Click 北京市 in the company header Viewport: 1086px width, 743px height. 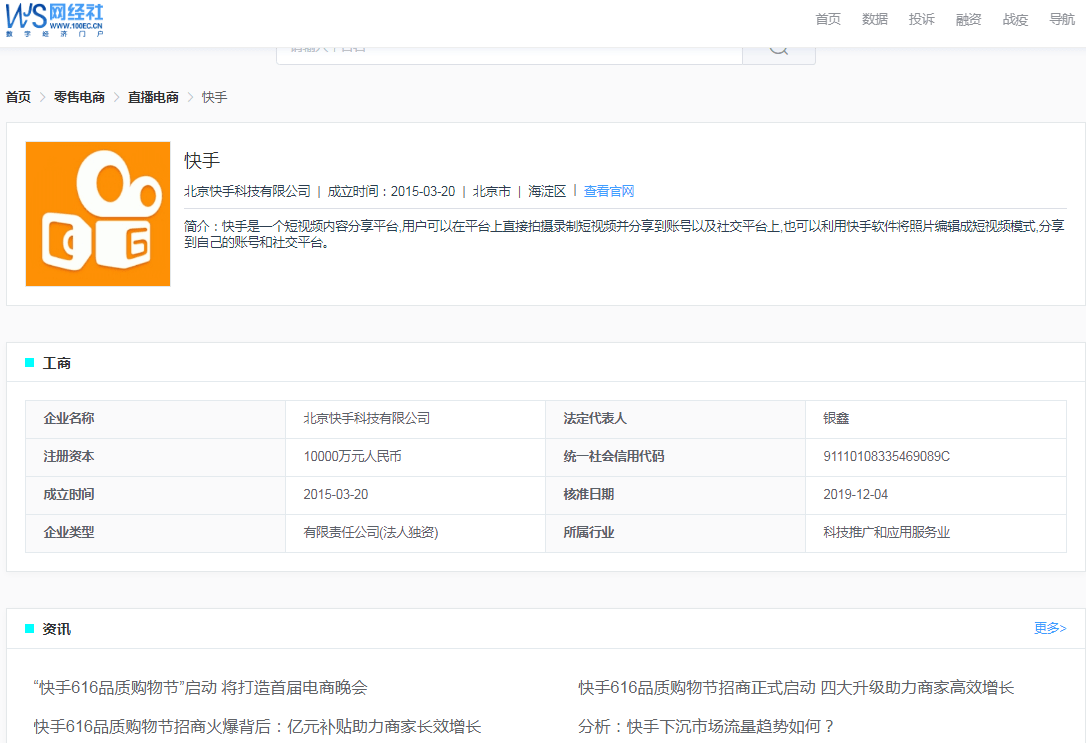(x=492, y=191)
